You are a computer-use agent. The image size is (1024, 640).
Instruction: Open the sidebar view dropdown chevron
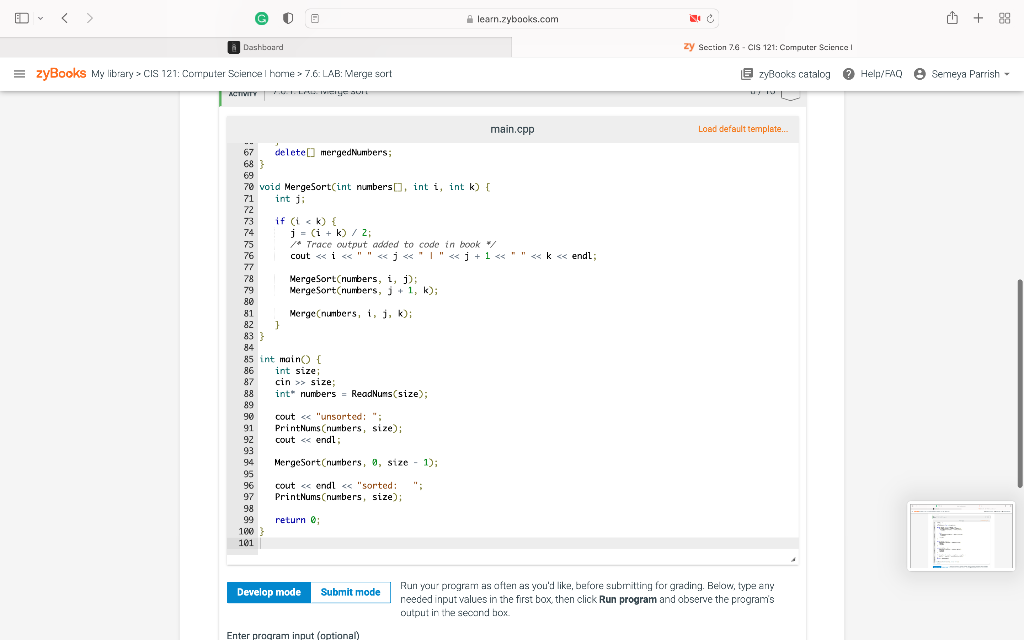pyautogui.click(x=42, y=17)
